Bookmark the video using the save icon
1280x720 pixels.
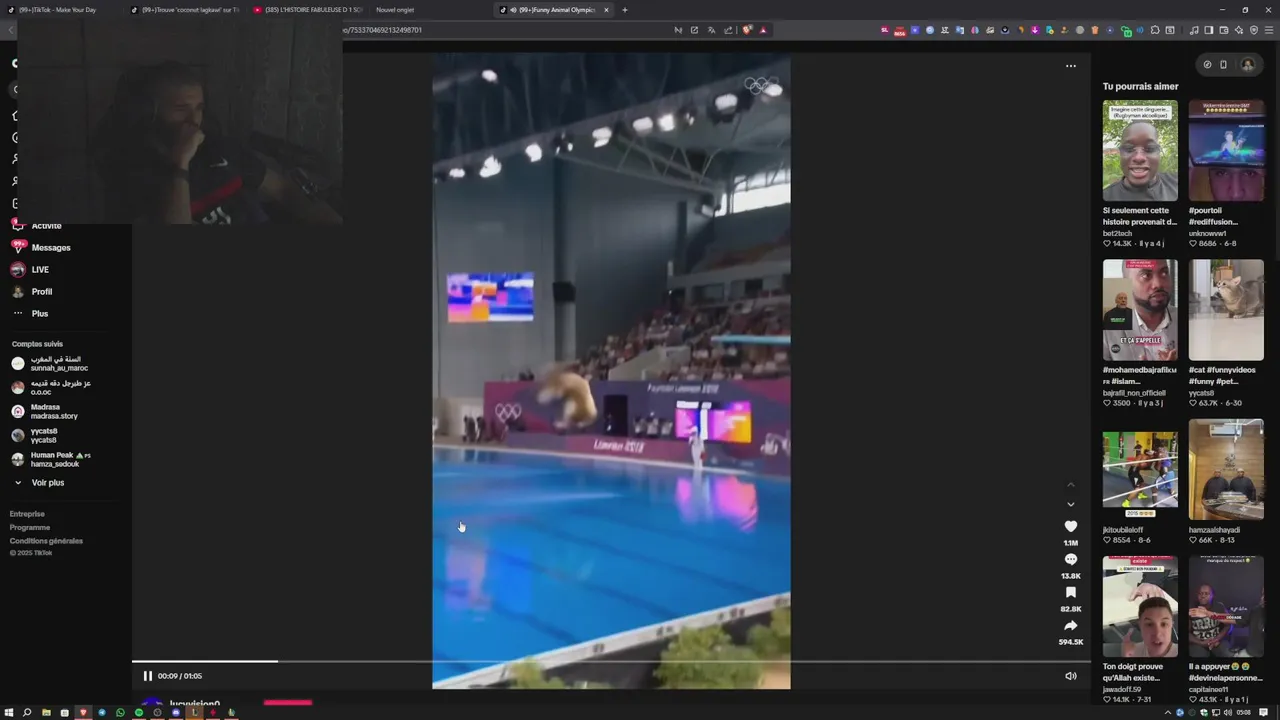(x=1070, y=593)
